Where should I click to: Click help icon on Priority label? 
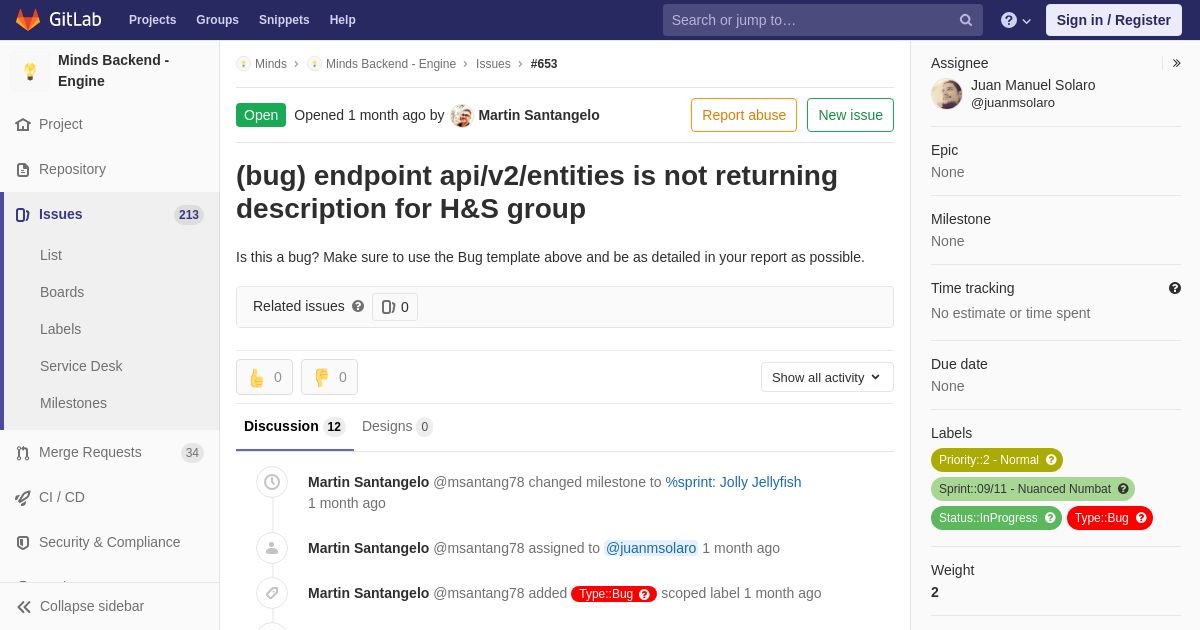tap(1051, 460)
